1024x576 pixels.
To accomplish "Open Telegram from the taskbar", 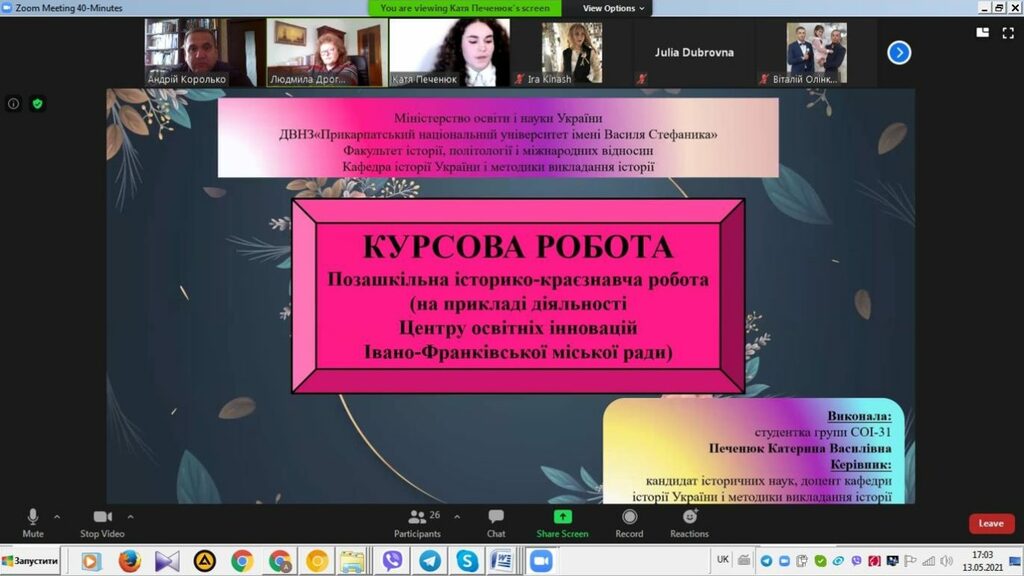I will pos(430,561).
